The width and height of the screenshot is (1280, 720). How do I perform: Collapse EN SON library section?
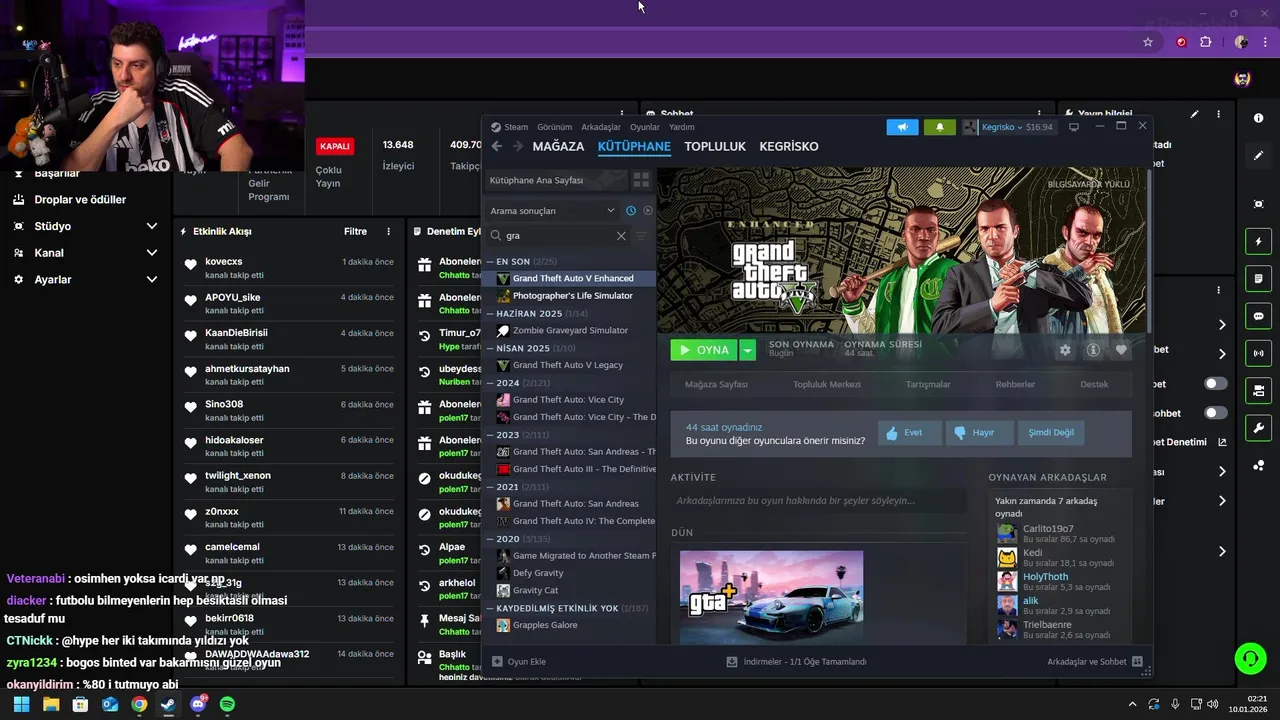490,262
